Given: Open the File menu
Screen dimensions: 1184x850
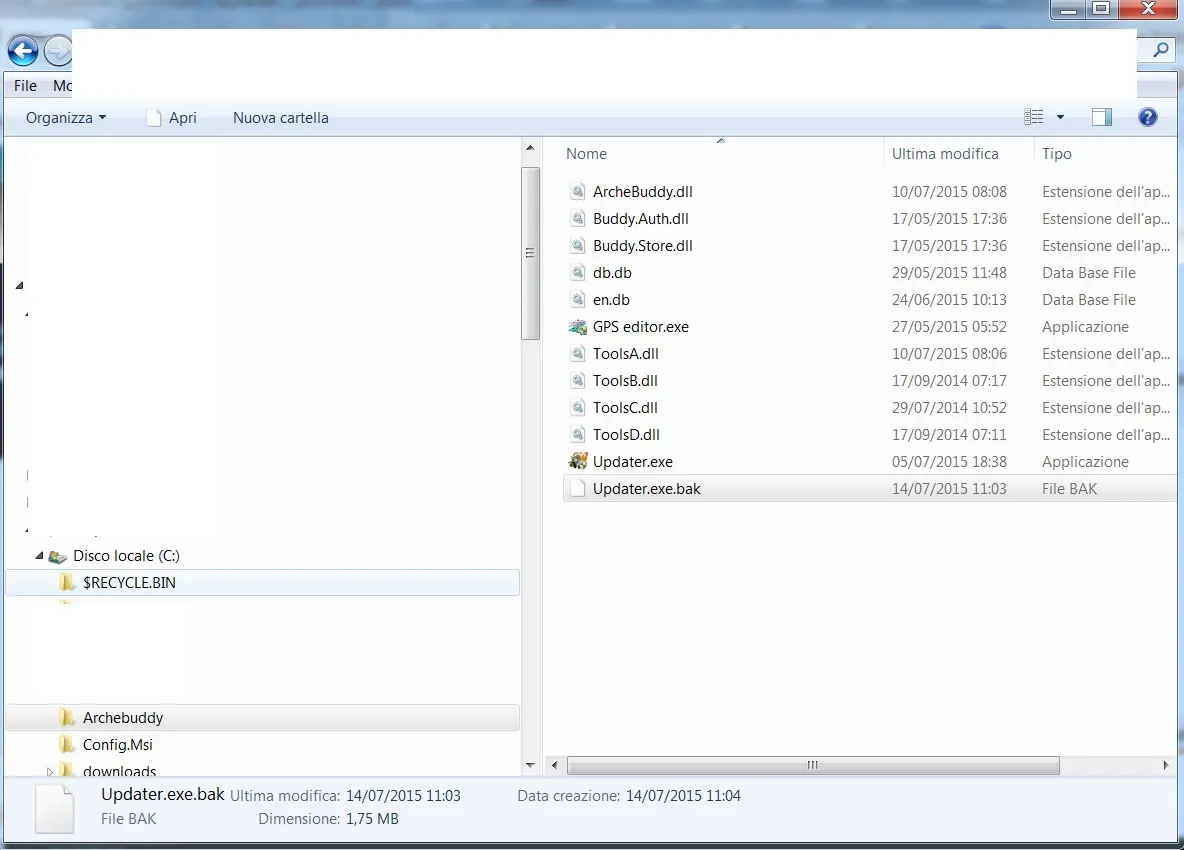Looking at the screenshot, I should coord(25,86).
